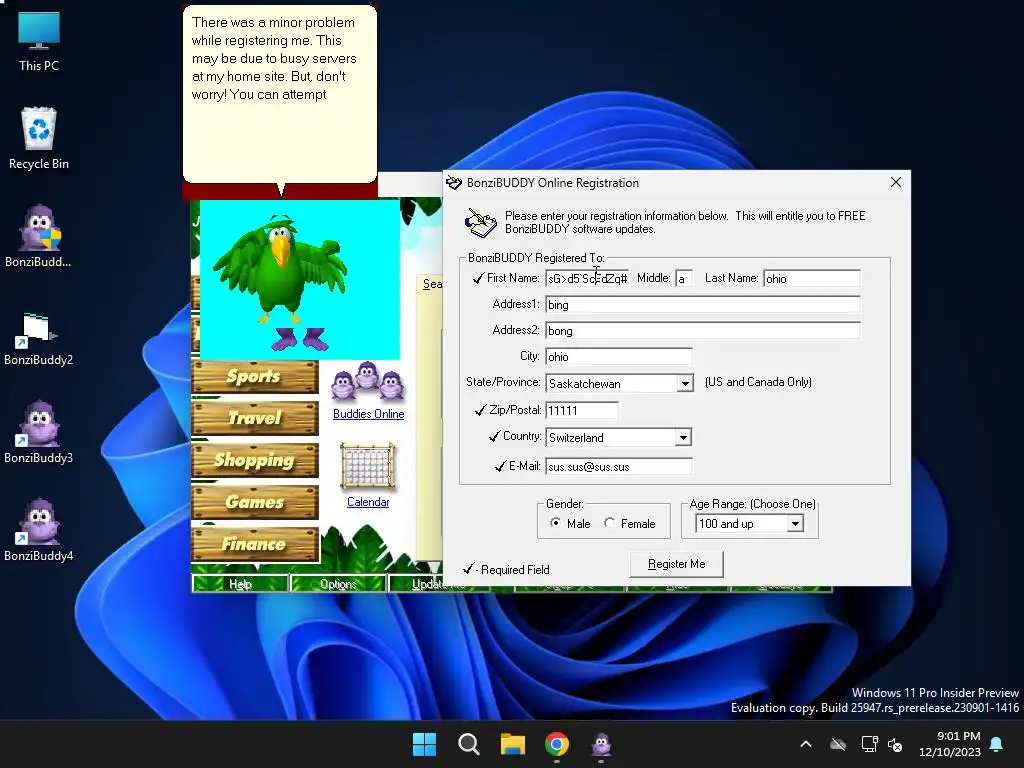Click the parrot's speech bubble
Screen dimensions: 1024x768
pyautogui.click(x=280, y=95)
